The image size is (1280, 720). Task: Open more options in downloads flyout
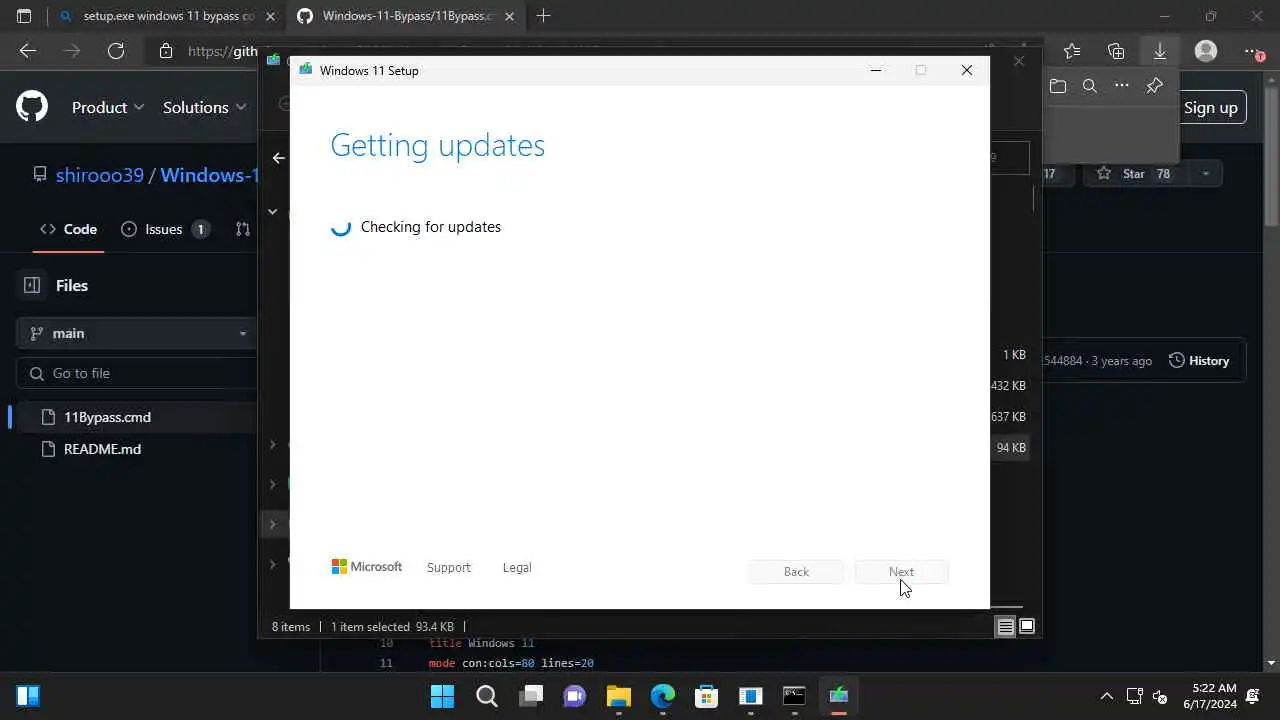point(1122,86)
